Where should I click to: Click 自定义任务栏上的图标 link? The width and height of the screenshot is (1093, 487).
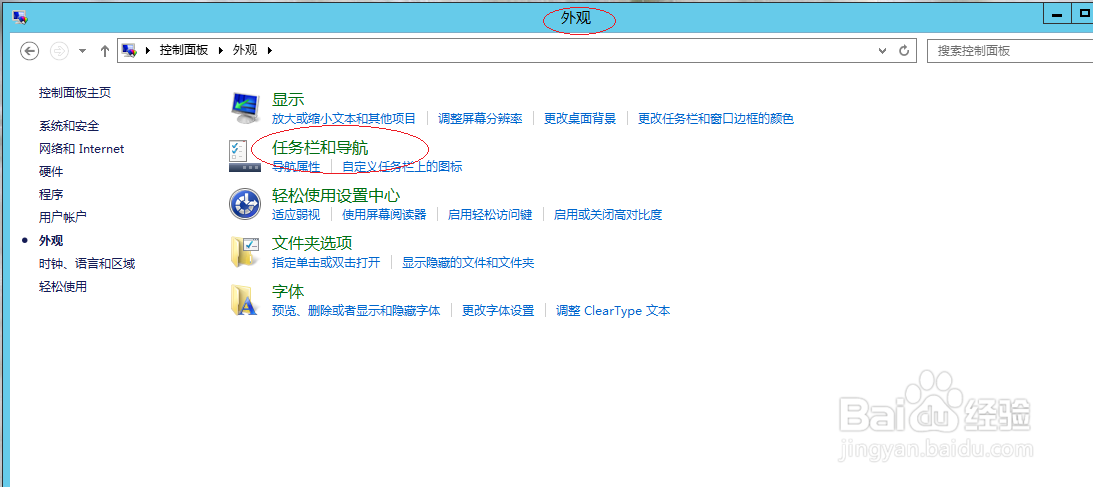(x=402, y=167)
